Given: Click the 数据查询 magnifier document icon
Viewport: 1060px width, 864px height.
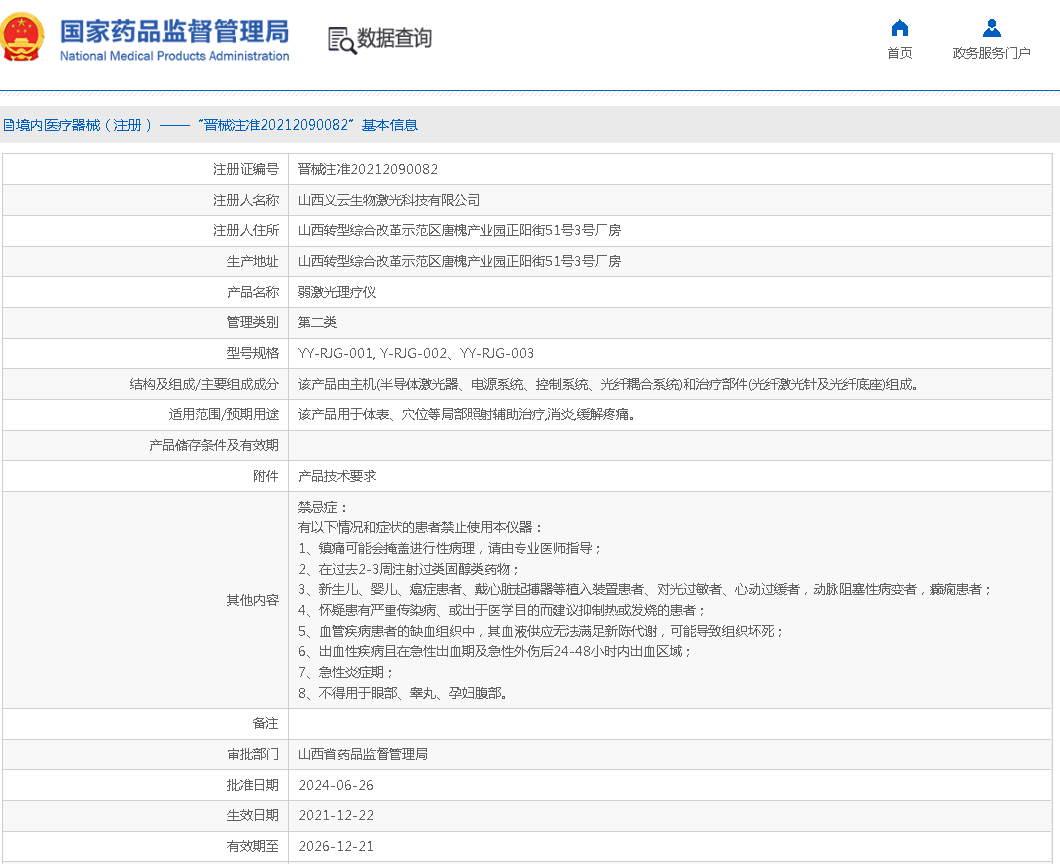Looking at the screenshot, I should (x=341, y=40).
